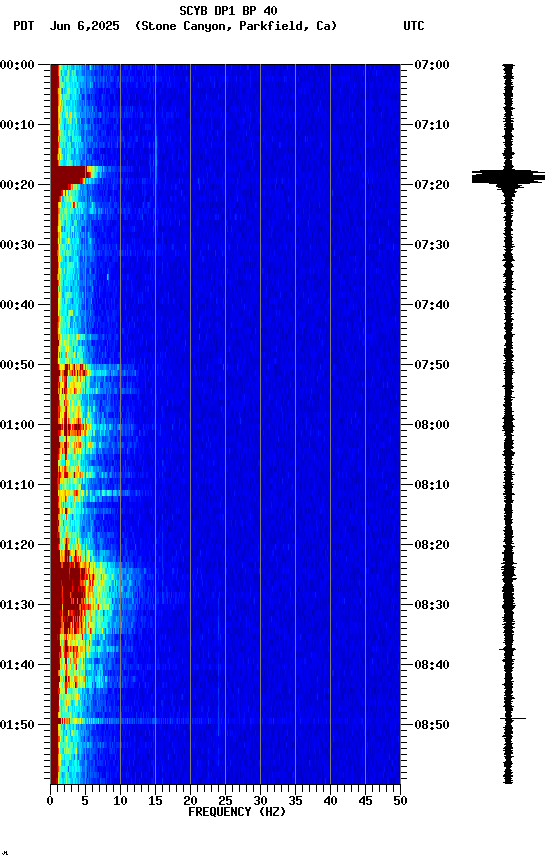Click the 01:10 PDT time label
The height and width of the screenshot is (864, 552).
click(x=17, y=485)
